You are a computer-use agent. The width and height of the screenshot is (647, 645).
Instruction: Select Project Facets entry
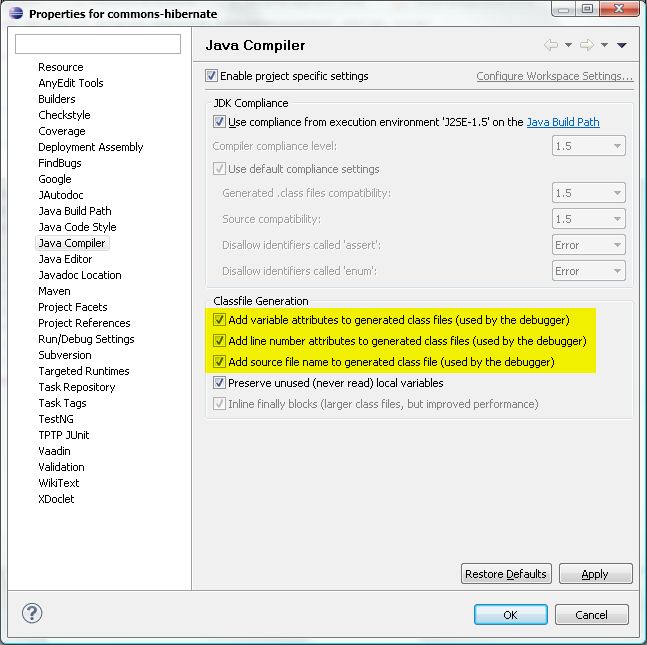click(73, 307)
